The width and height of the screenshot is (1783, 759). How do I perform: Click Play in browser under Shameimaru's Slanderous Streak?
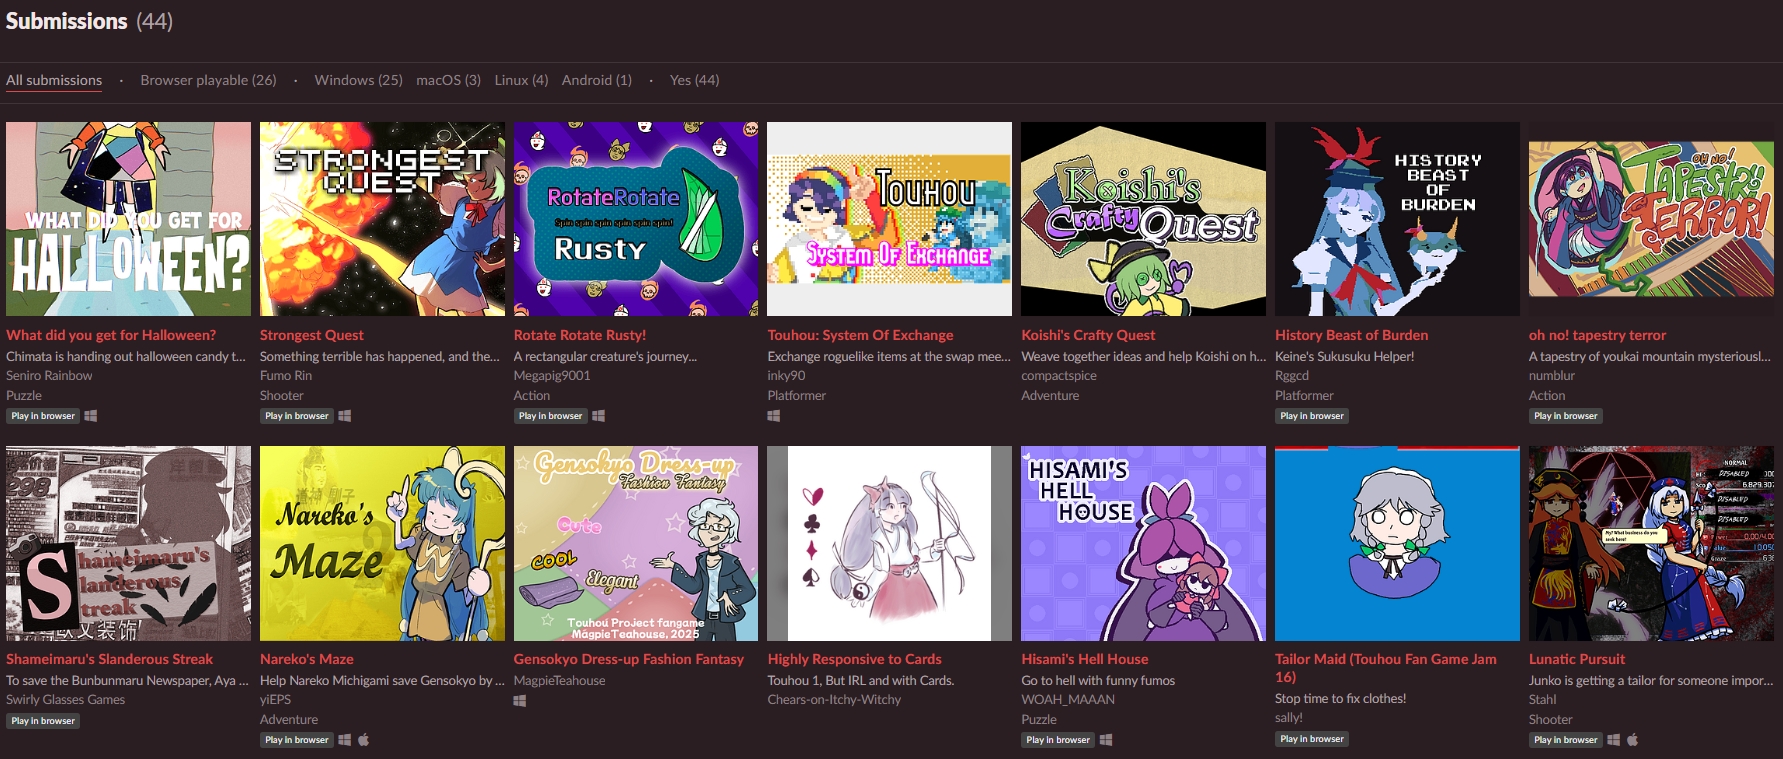[43, 721]
